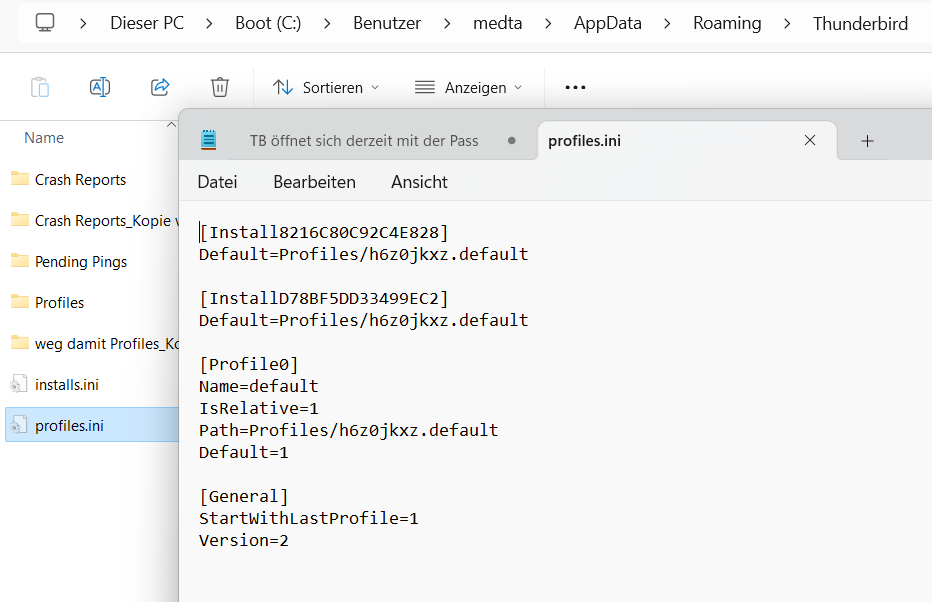
Task: Click the Name column header
Action: click(x=44, y=138)
